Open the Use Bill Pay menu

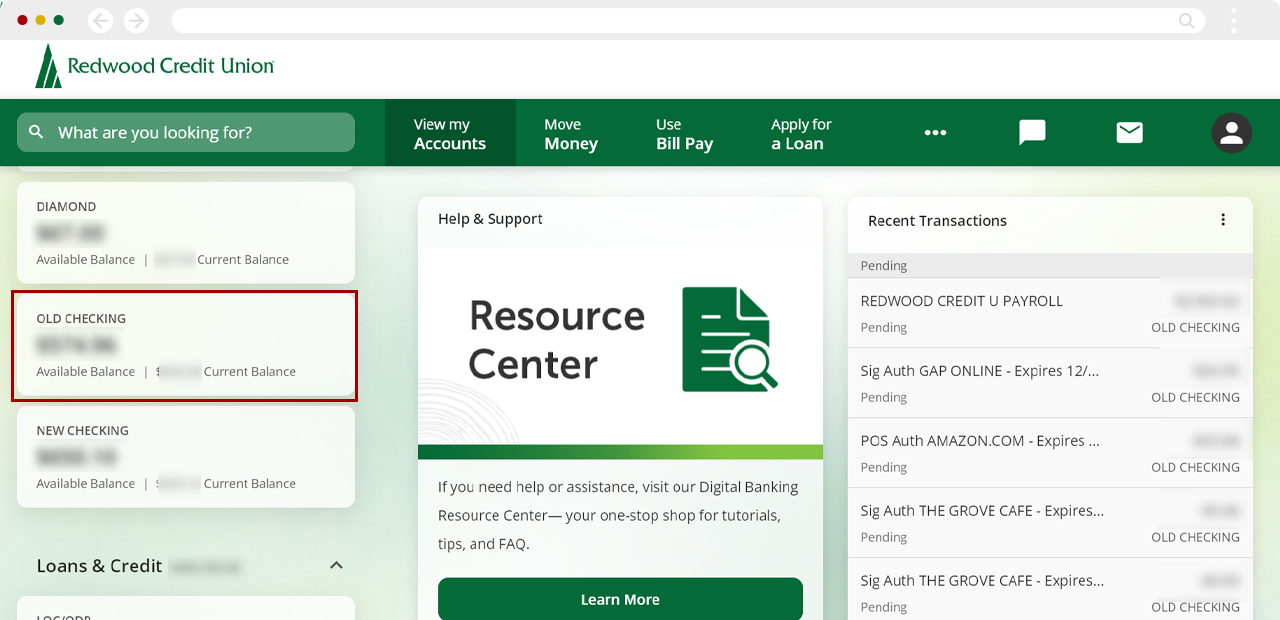coord(684,133)
